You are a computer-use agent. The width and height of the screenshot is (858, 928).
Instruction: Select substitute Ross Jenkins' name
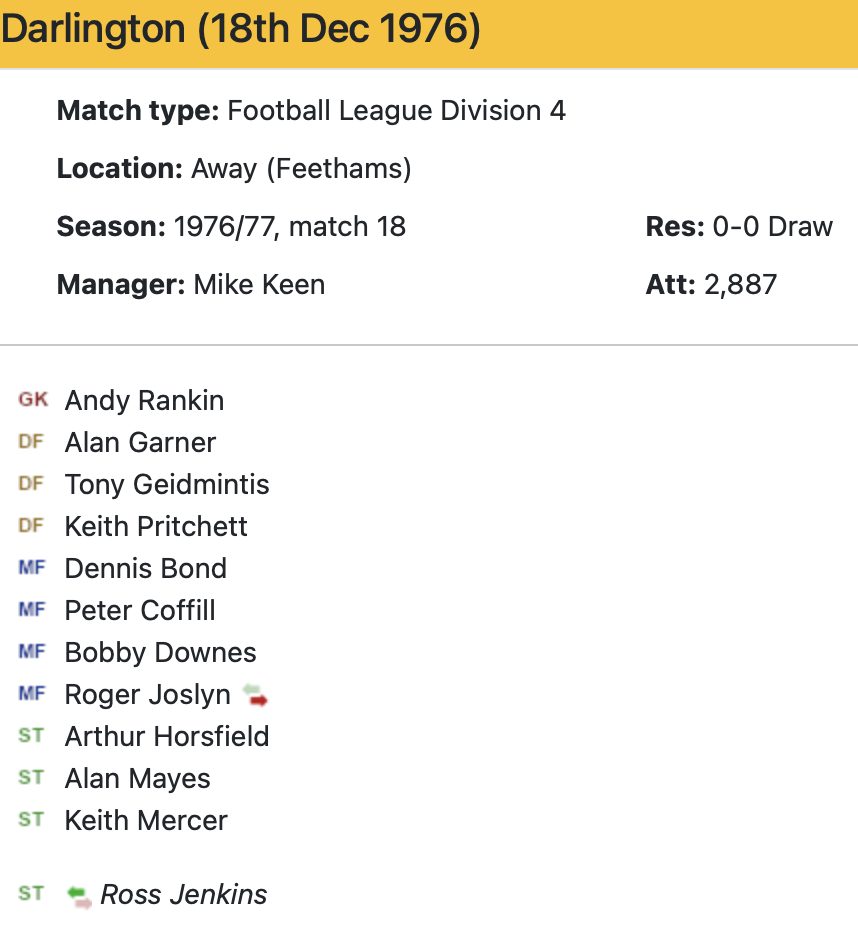[x=184, y=894]
